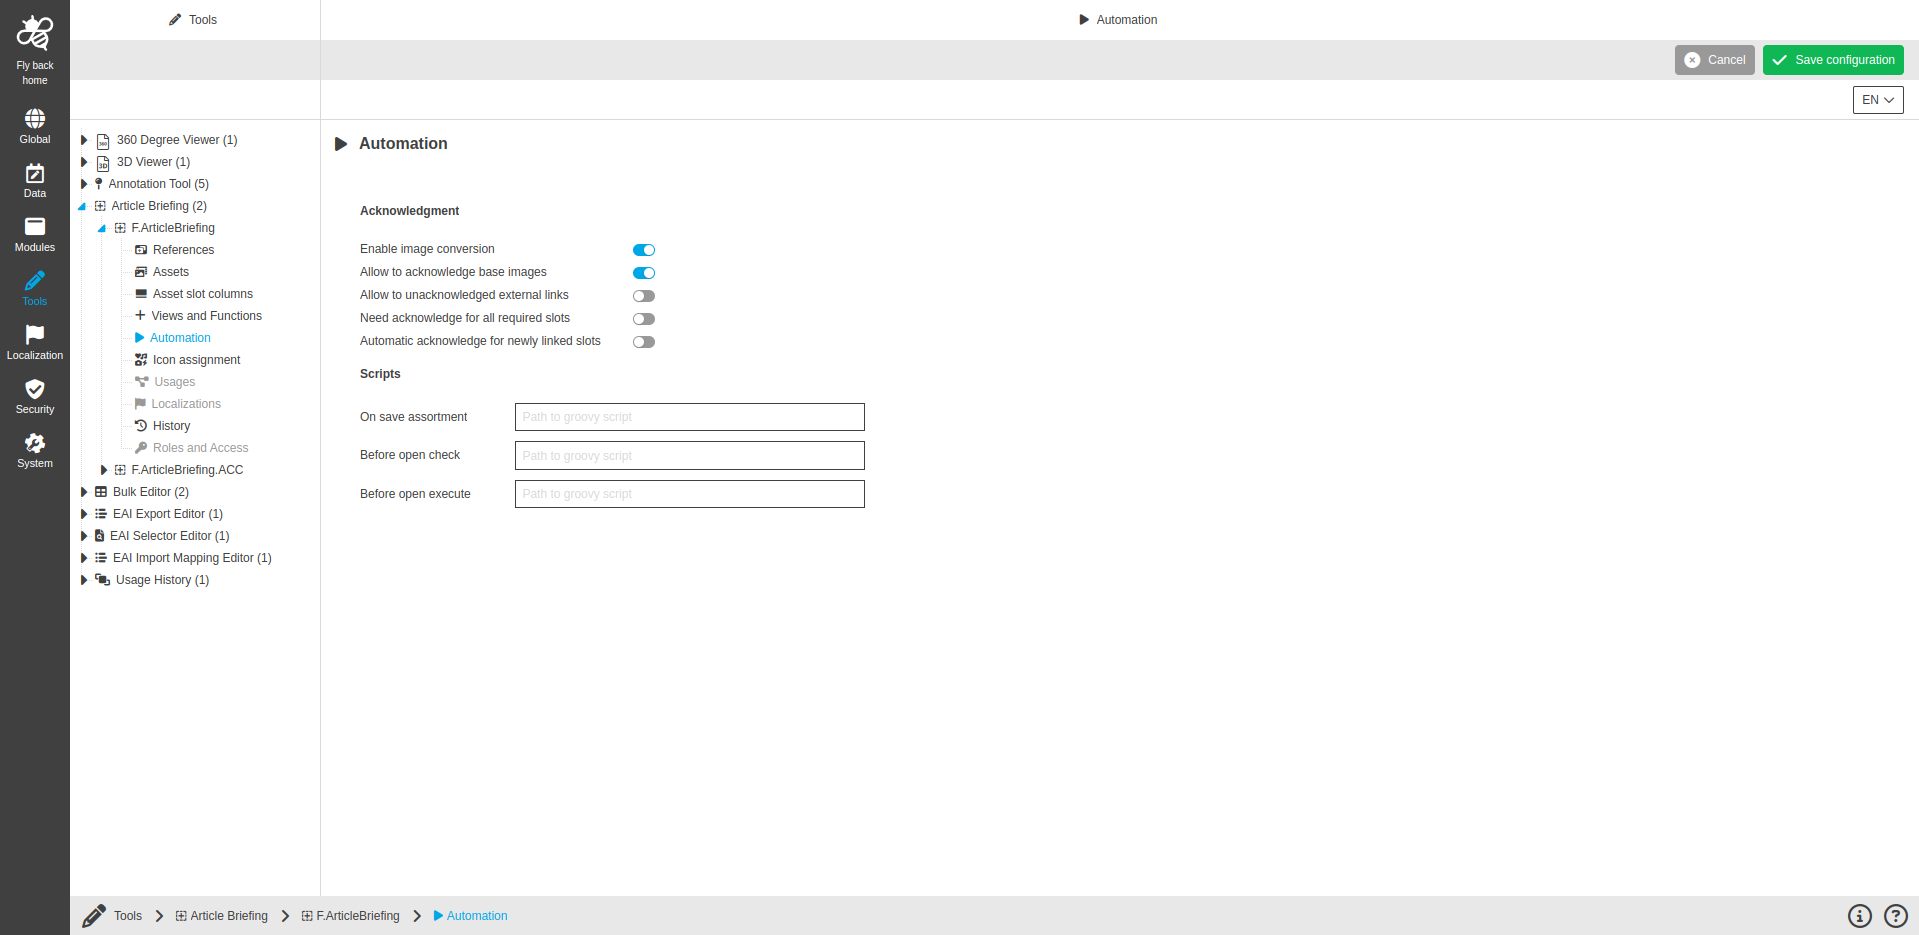Select the Data section in the sidebar
1919x935 pixels.
(34, 180)
